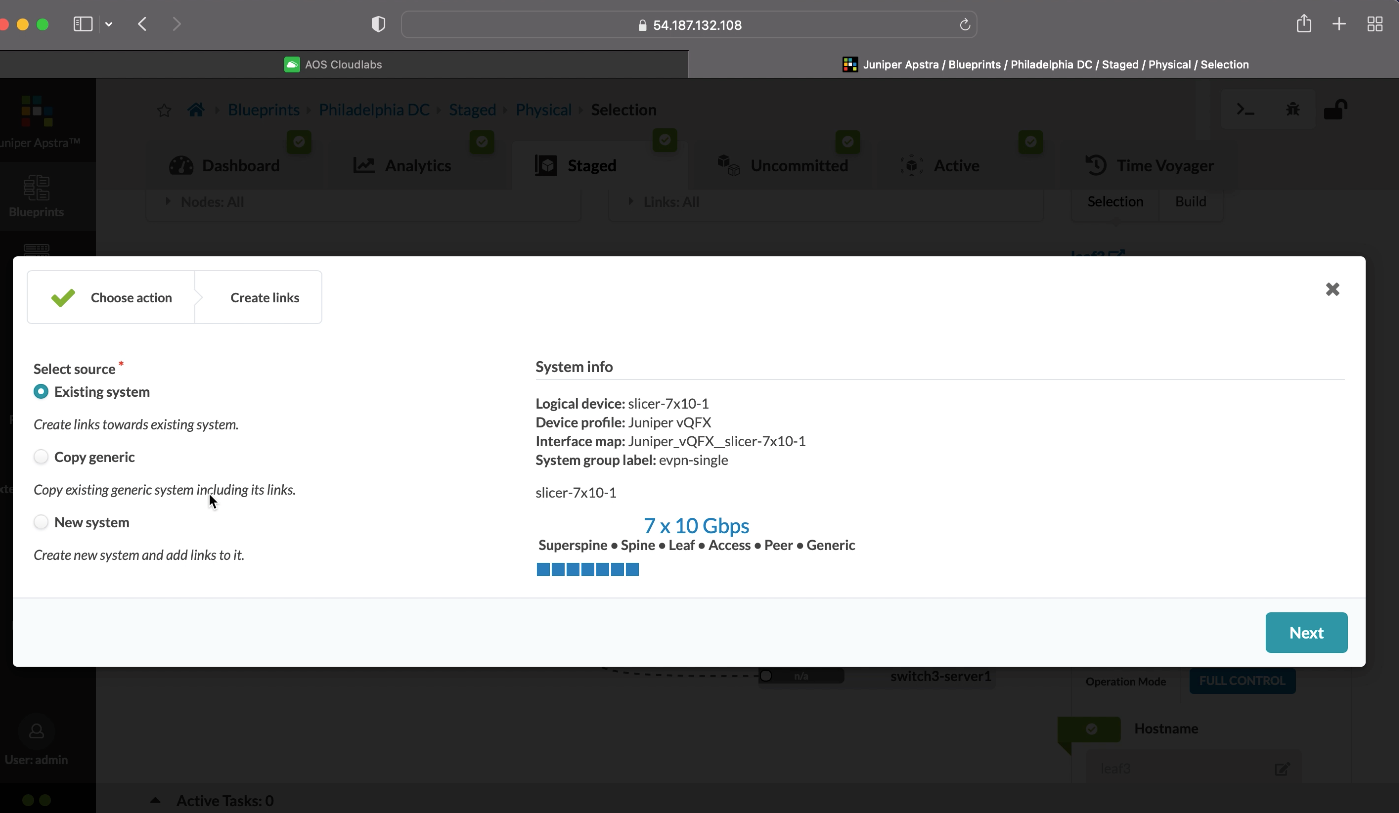
Task: Click the Staged breadcrumb link
Action: pos(472,109)
